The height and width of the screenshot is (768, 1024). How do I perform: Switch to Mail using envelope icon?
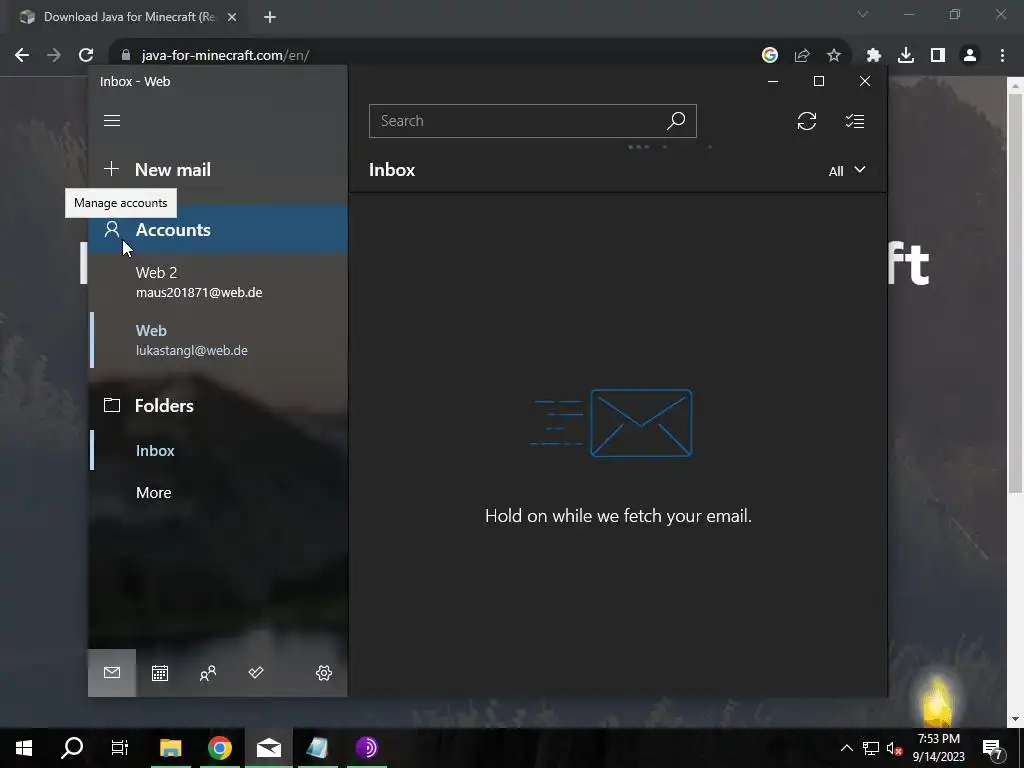click(112, 673)
